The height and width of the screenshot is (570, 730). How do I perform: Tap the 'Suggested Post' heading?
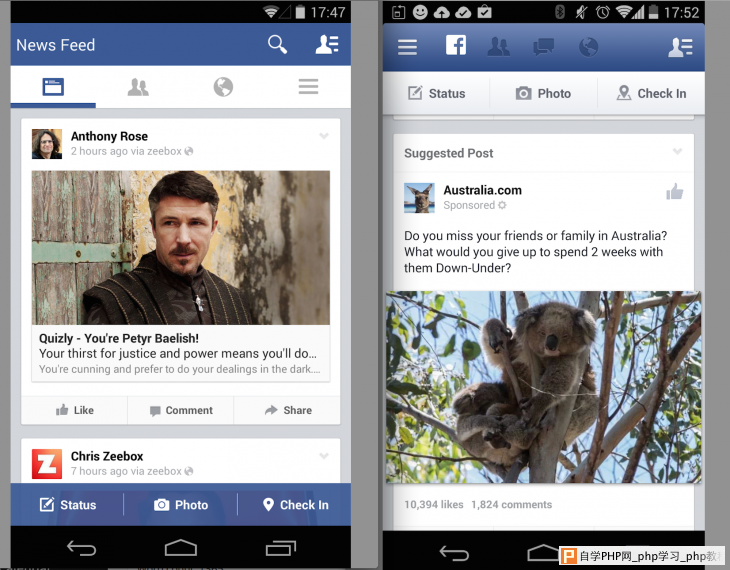pyautogui.click(x=448, y=153)
